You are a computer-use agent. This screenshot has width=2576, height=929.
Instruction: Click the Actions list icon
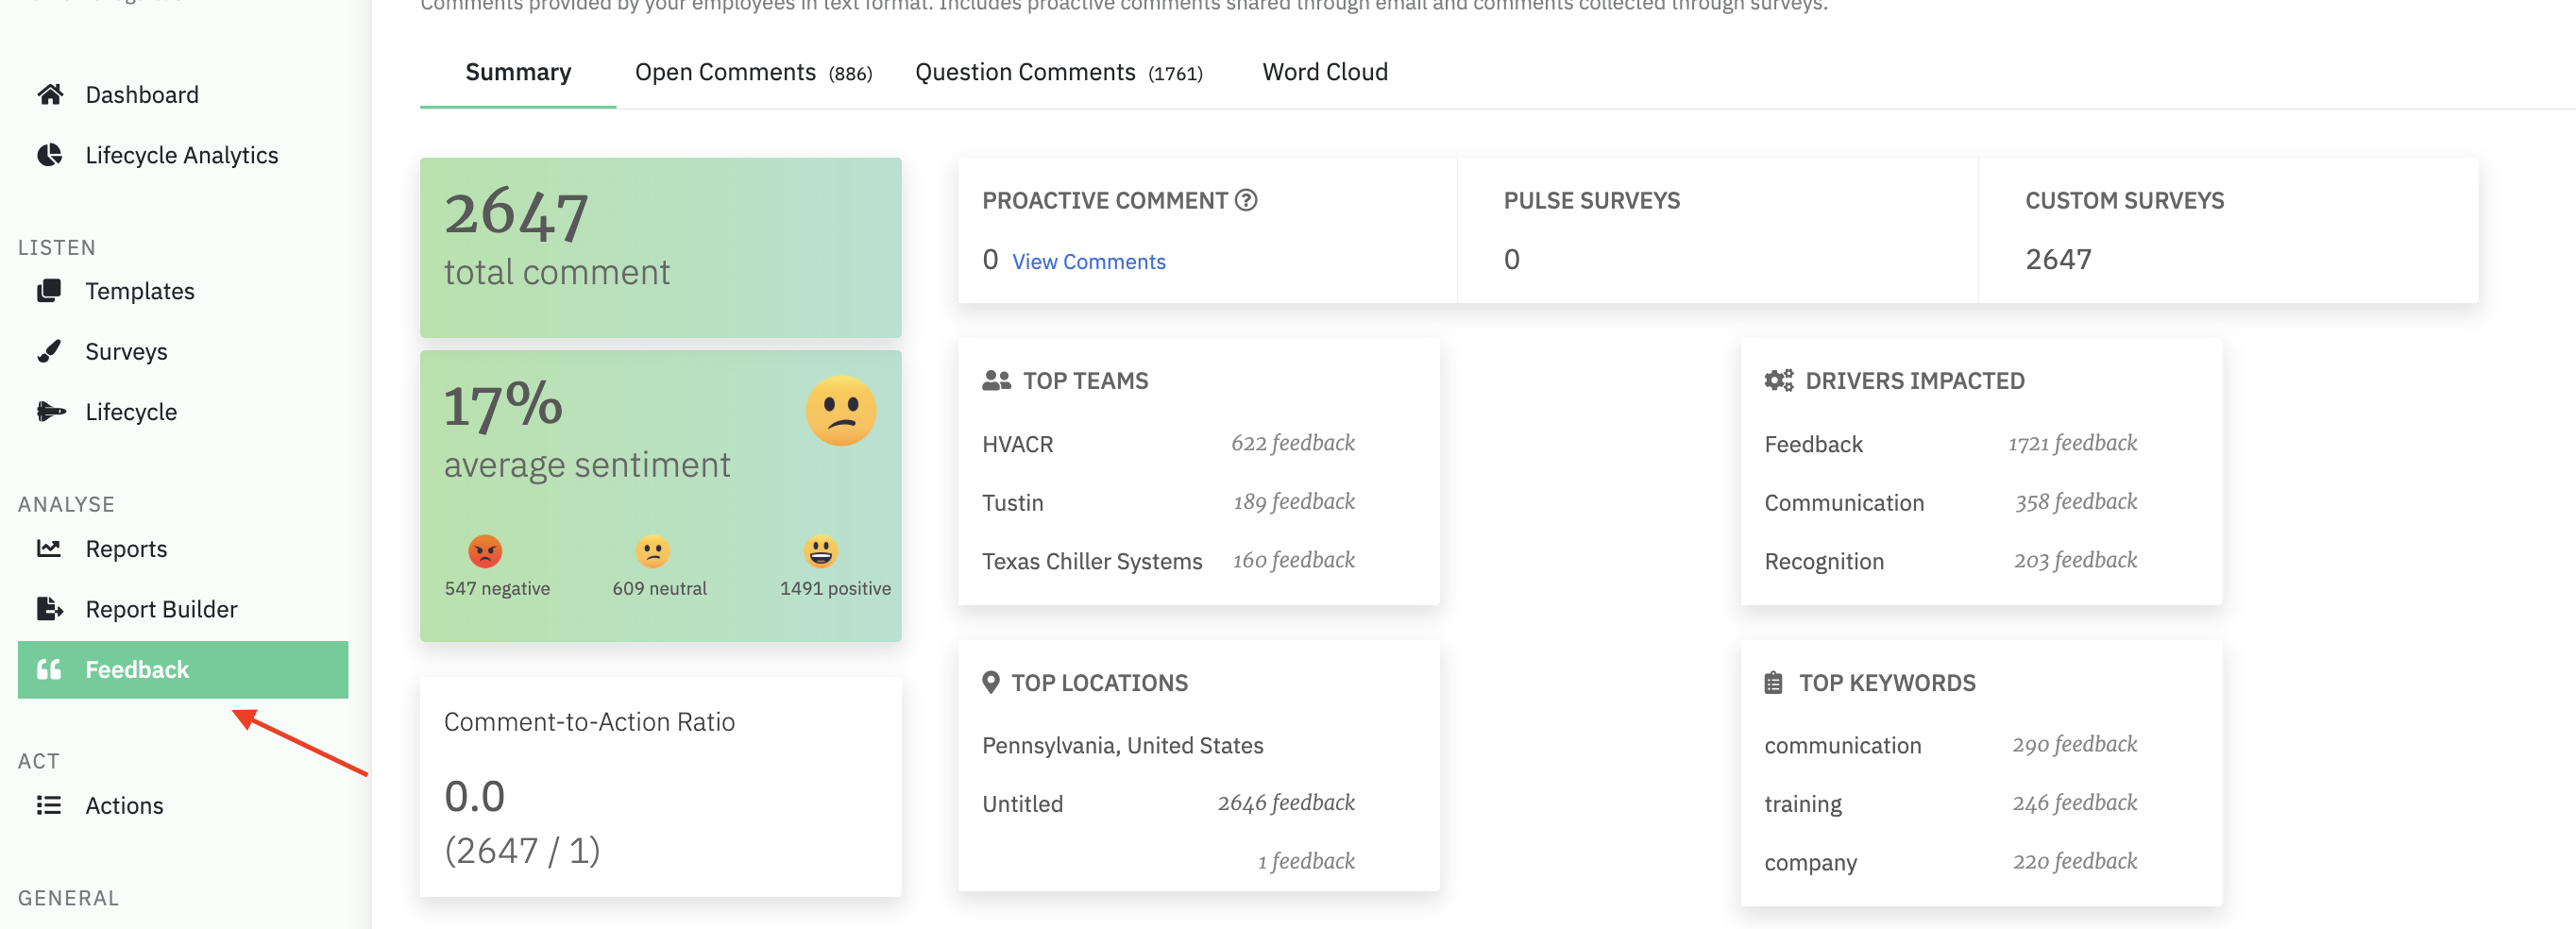(x=50, y=805)
